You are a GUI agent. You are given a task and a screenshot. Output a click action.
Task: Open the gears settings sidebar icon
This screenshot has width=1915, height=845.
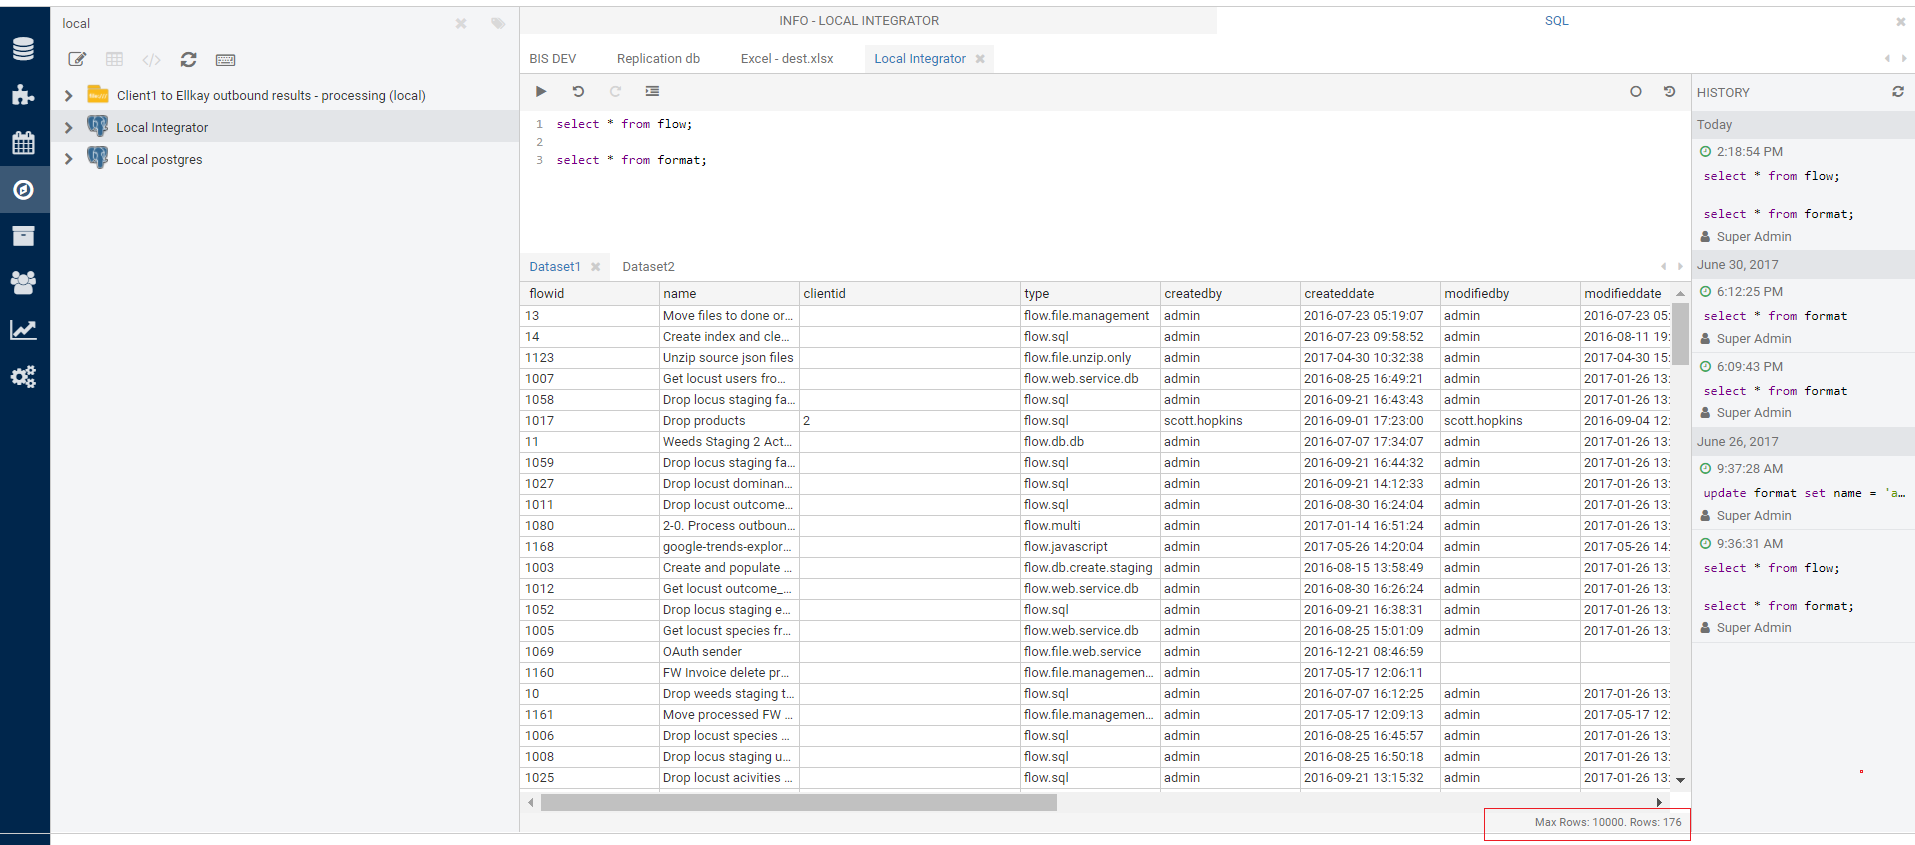23,376
